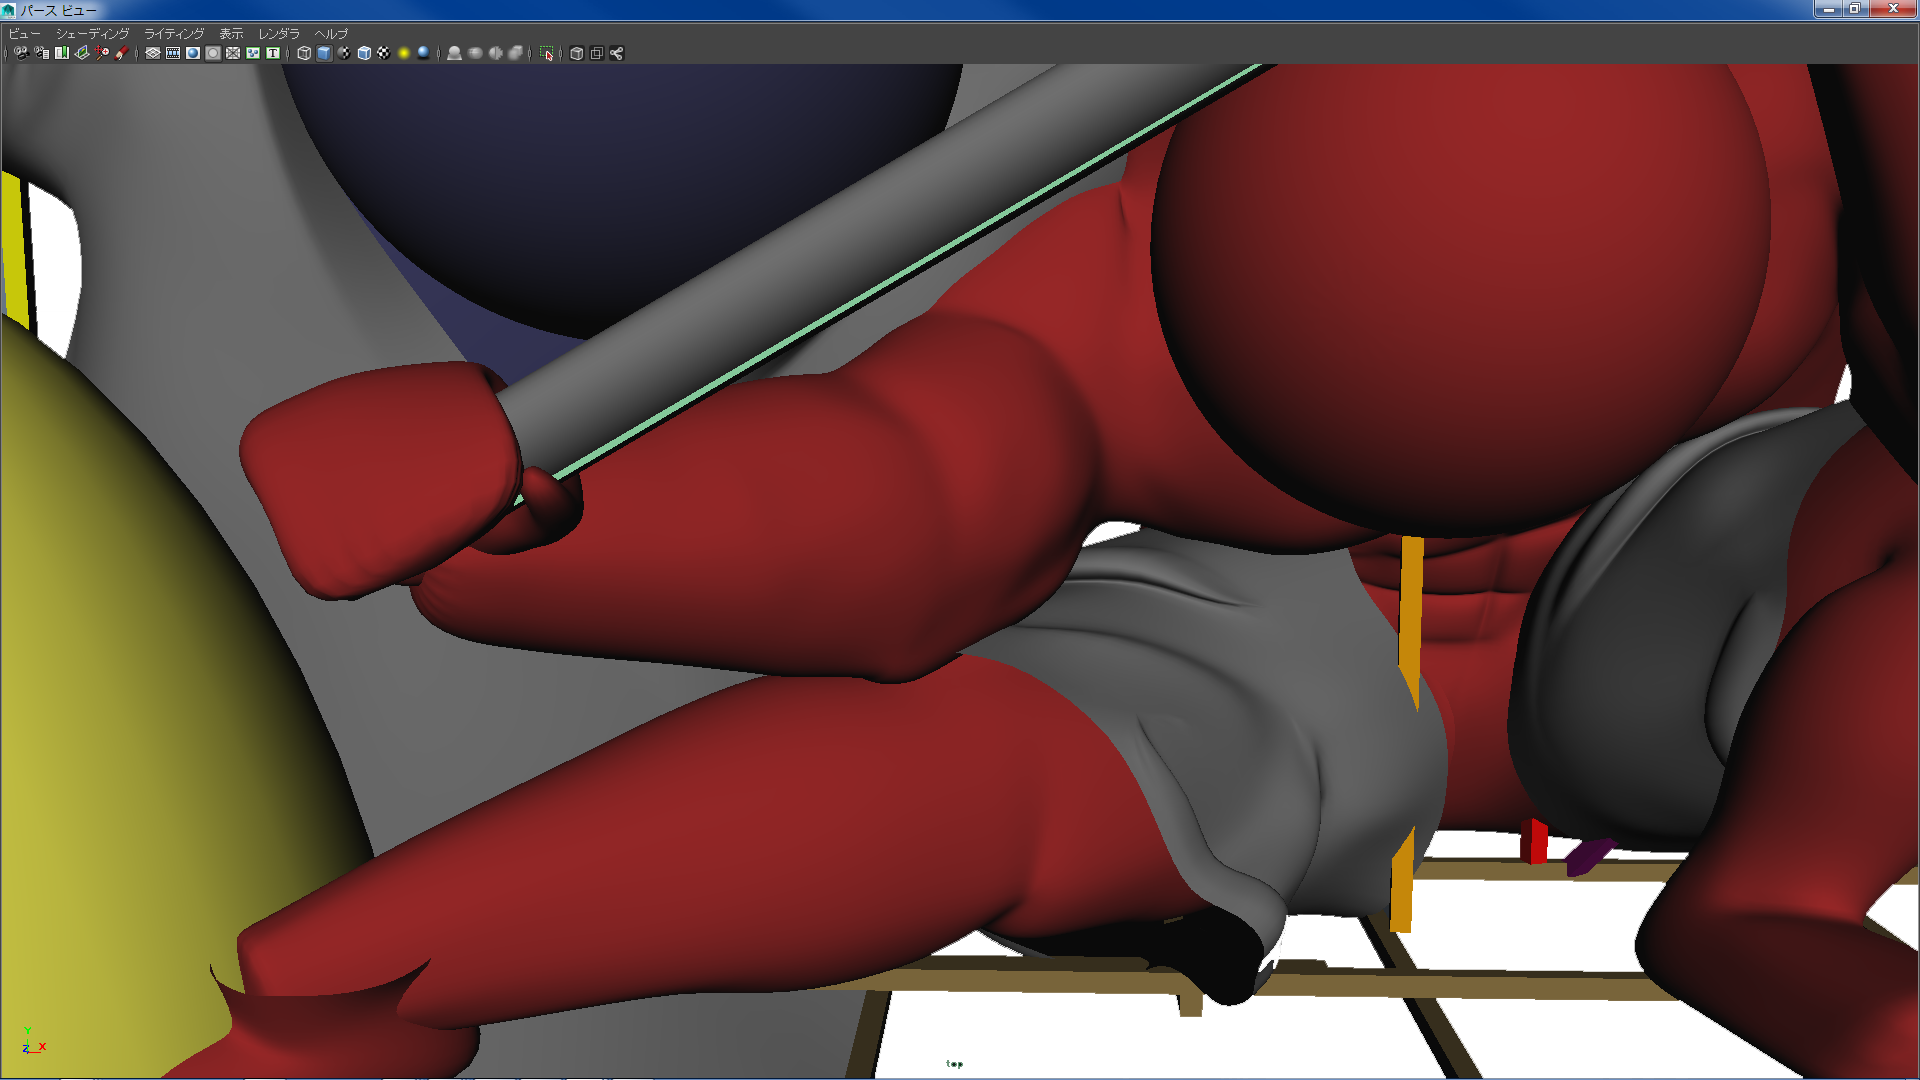
Task: Open the シェーディング menu
Action: 92,34
